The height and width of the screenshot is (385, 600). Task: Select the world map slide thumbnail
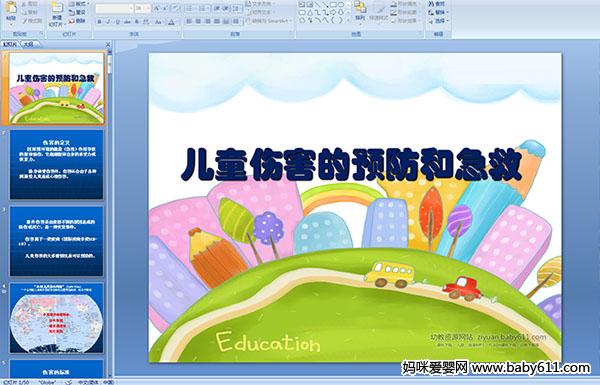coord(56,318)
